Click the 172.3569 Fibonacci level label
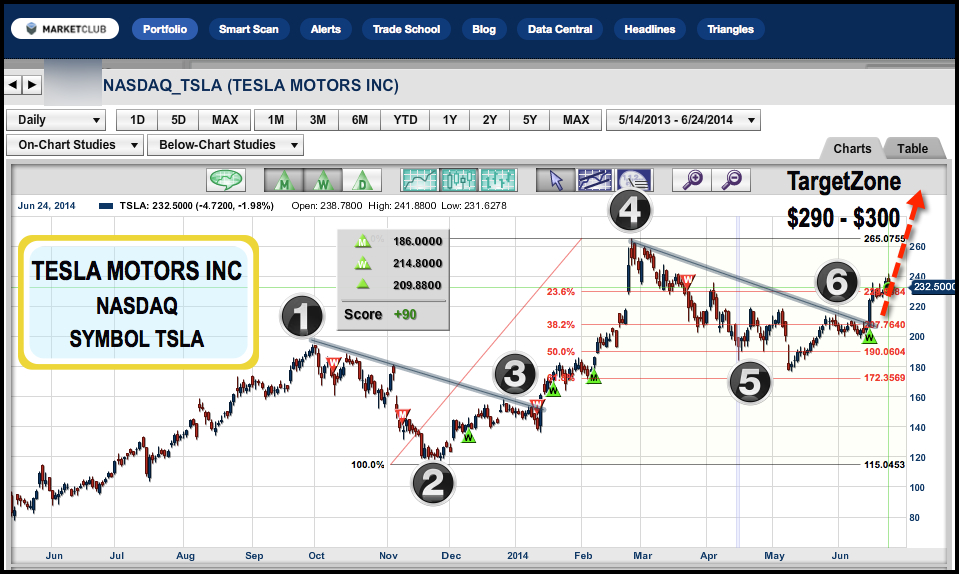Screen dimensions: 959x574 click(x=884, y=378)
